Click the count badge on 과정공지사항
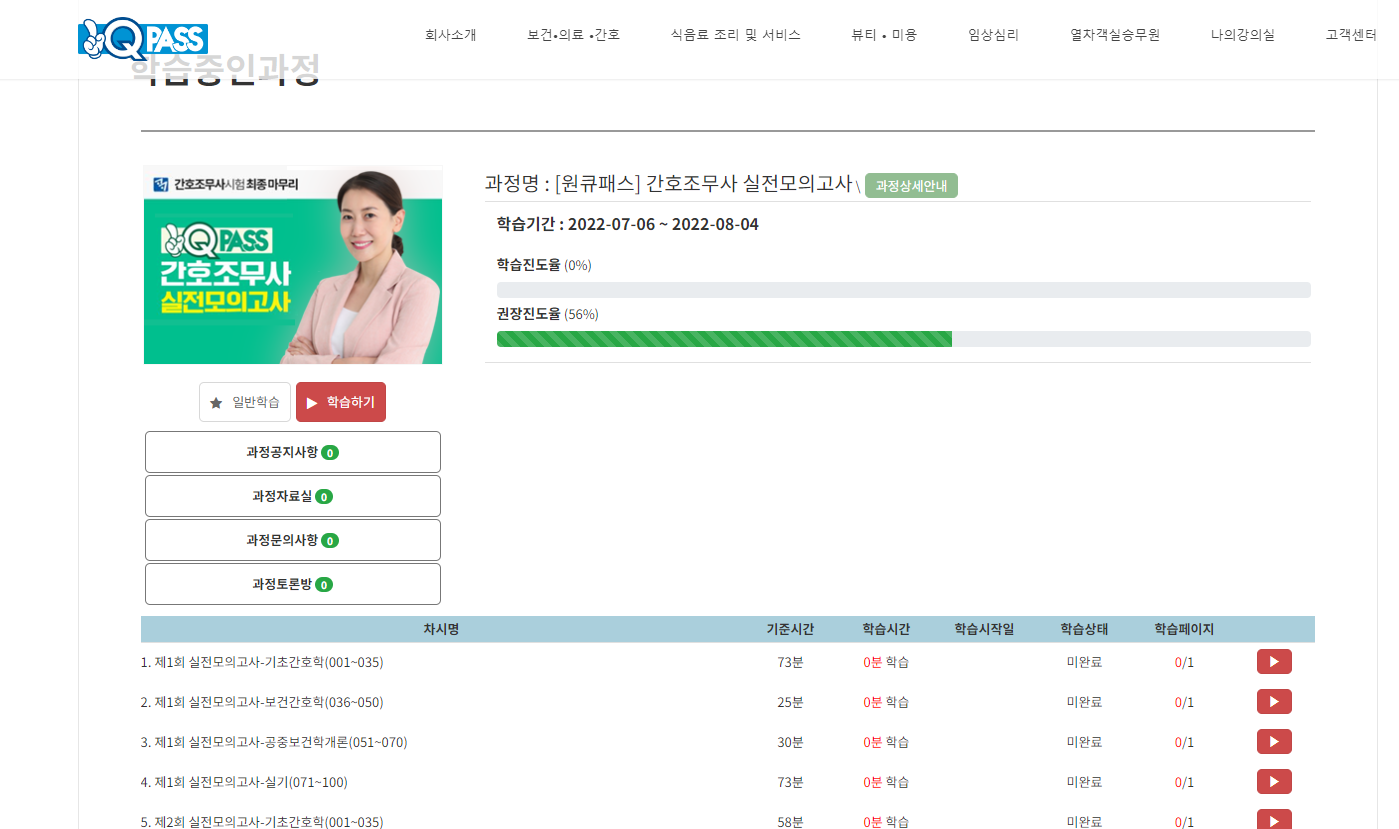This screenshot has height=829, width=1399. (330, 453)
